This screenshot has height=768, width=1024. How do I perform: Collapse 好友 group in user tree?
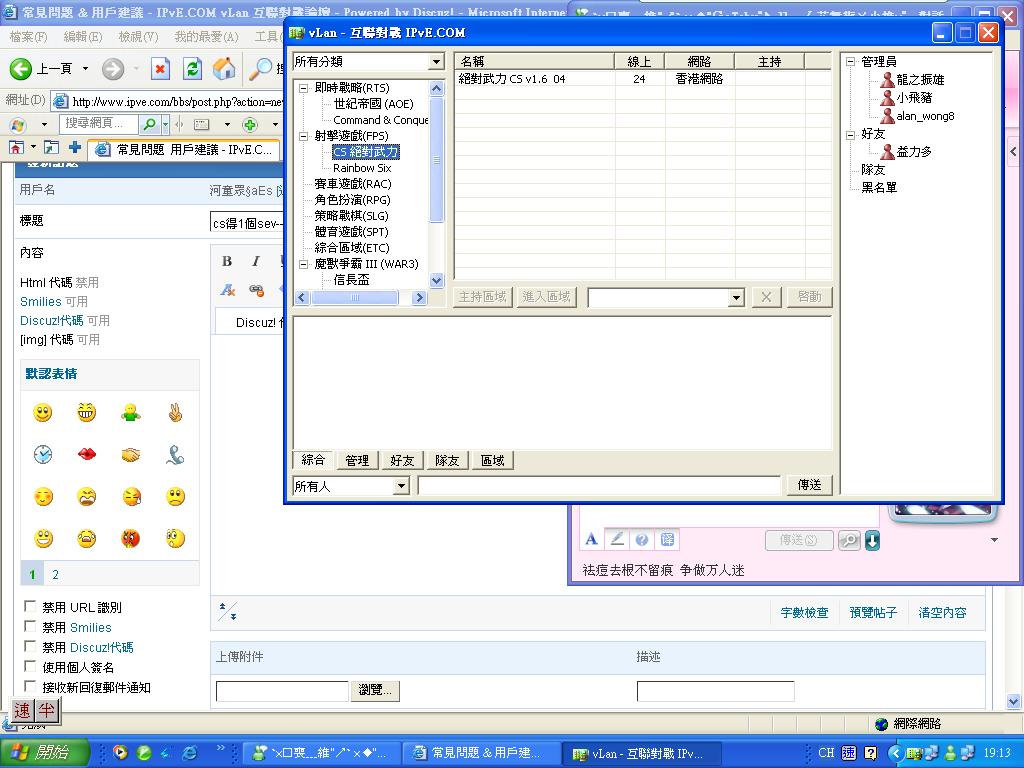coord(850,135)
